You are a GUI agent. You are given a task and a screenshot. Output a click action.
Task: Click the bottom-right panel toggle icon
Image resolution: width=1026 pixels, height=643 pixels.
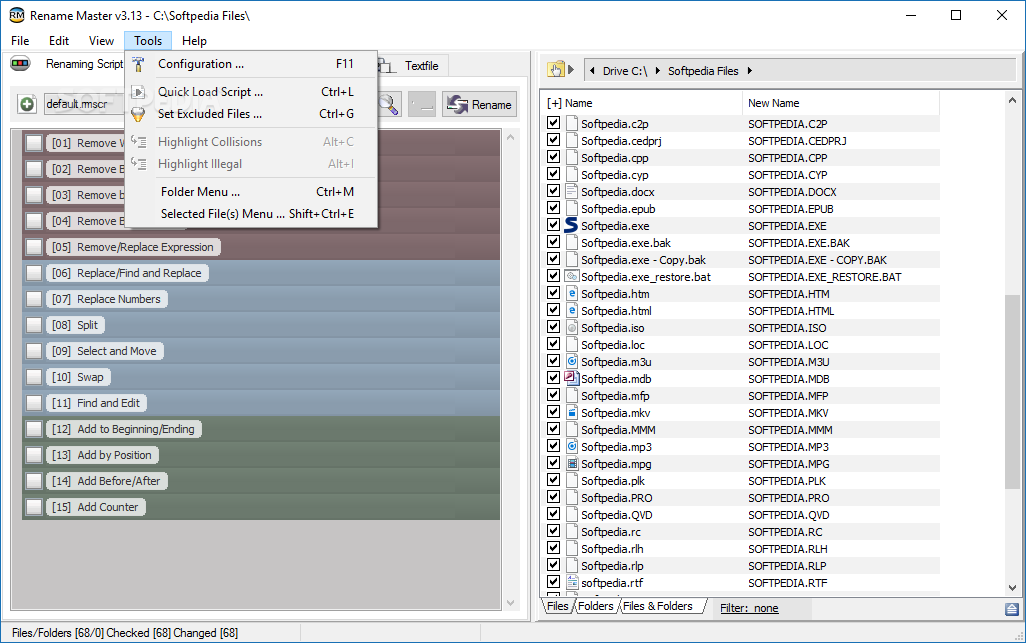tap(1012, 610)
